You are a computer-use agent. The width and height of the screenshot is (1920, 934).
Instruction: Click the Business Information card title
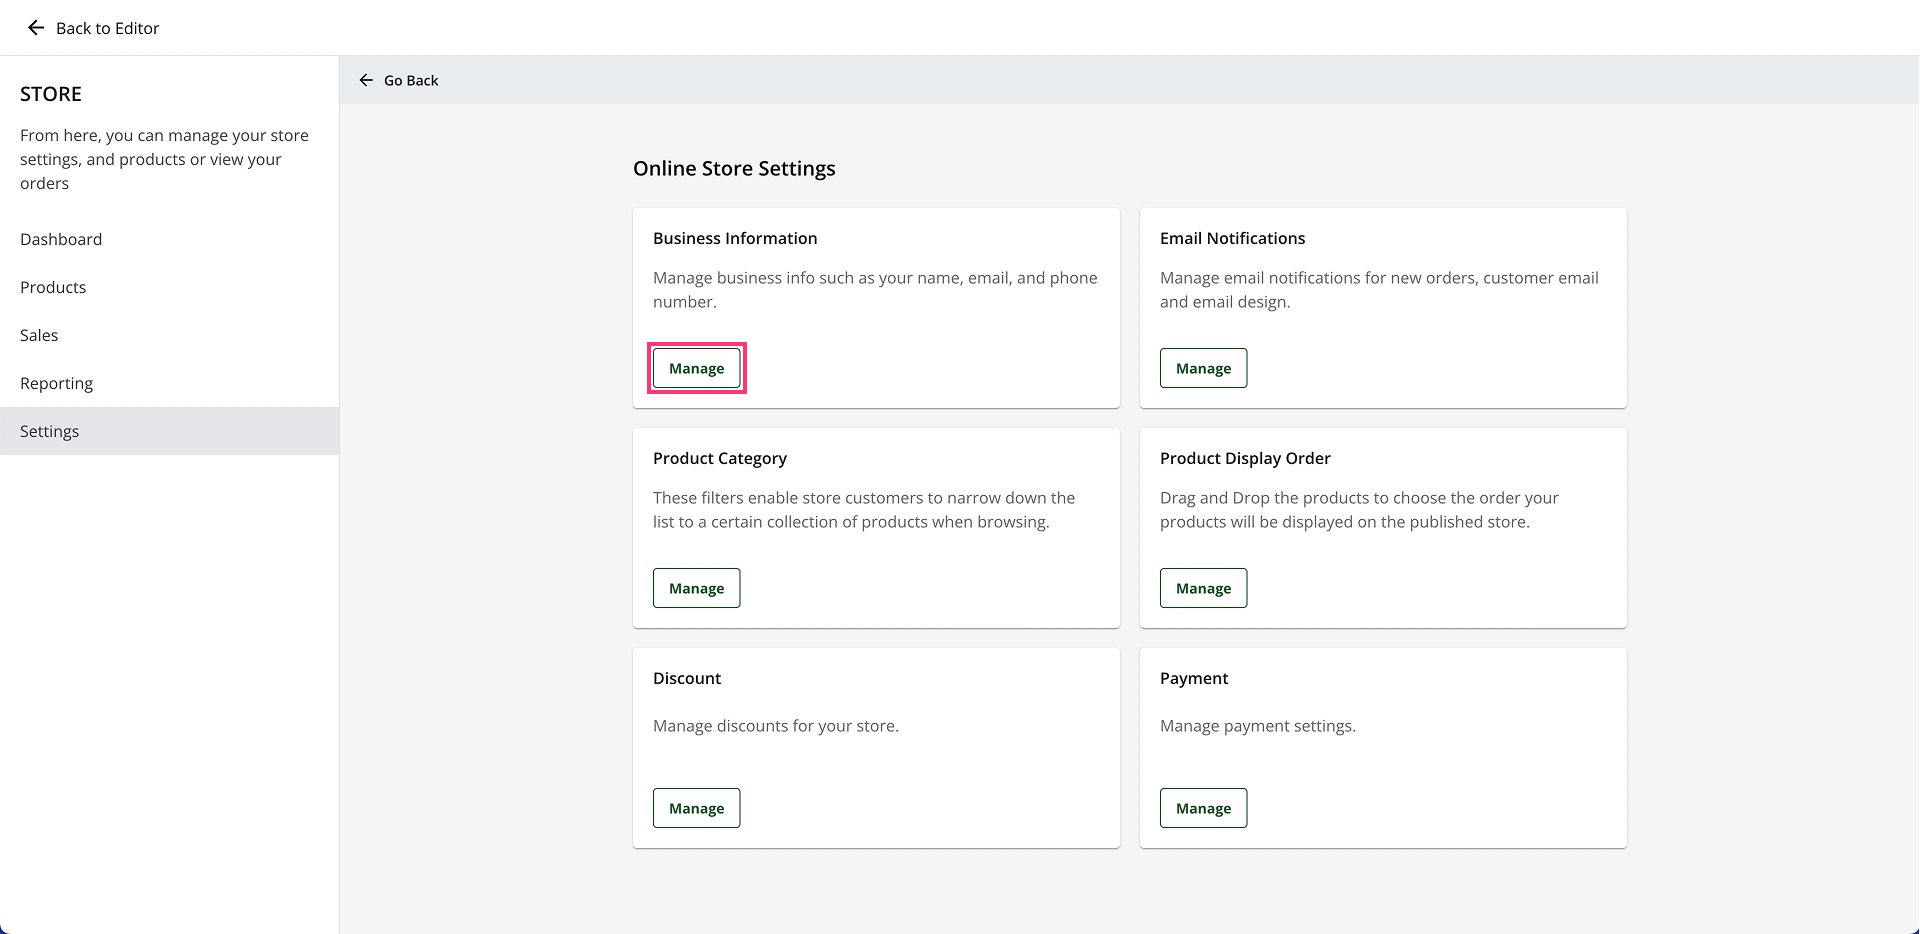pyautogui.click(x=735, y=238)
